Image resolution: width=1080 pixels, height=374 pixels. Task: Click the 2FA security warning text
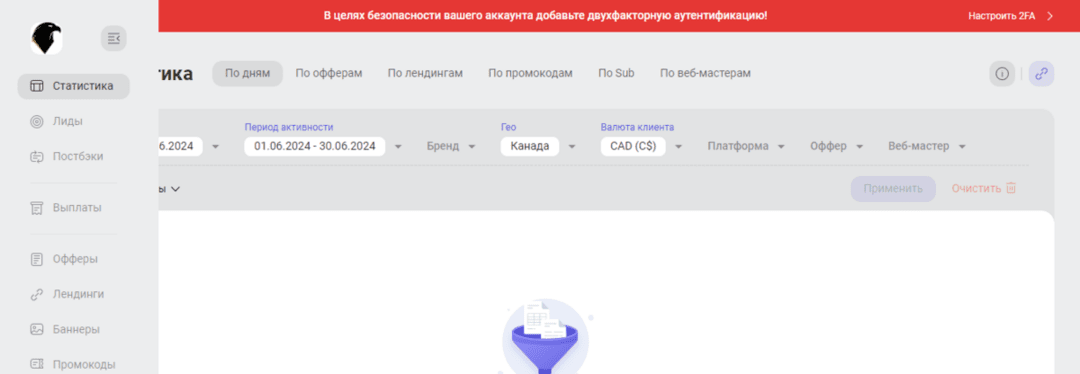tap(545, 15)
